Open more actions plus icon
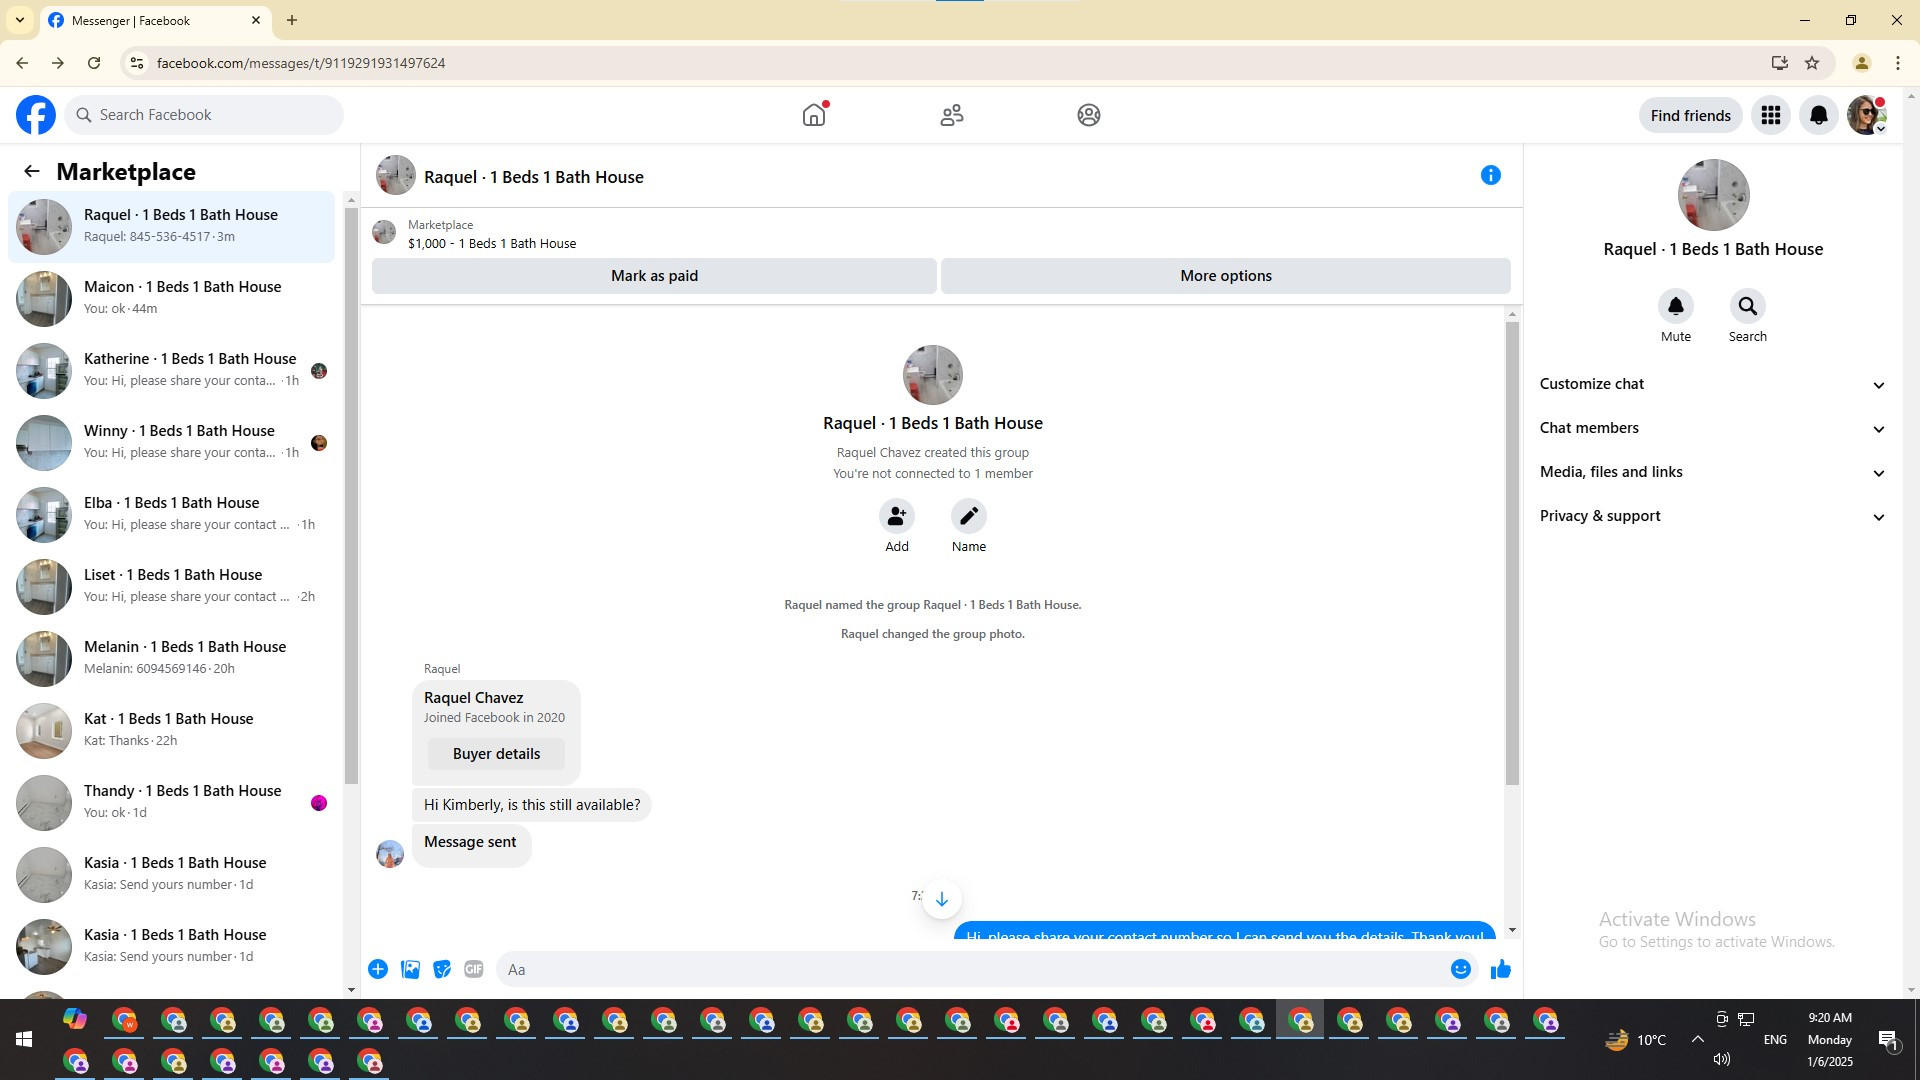Image resolution: width=1920 pixels, height=1080 pixels. pyautogui.click(x=378, y=969)
